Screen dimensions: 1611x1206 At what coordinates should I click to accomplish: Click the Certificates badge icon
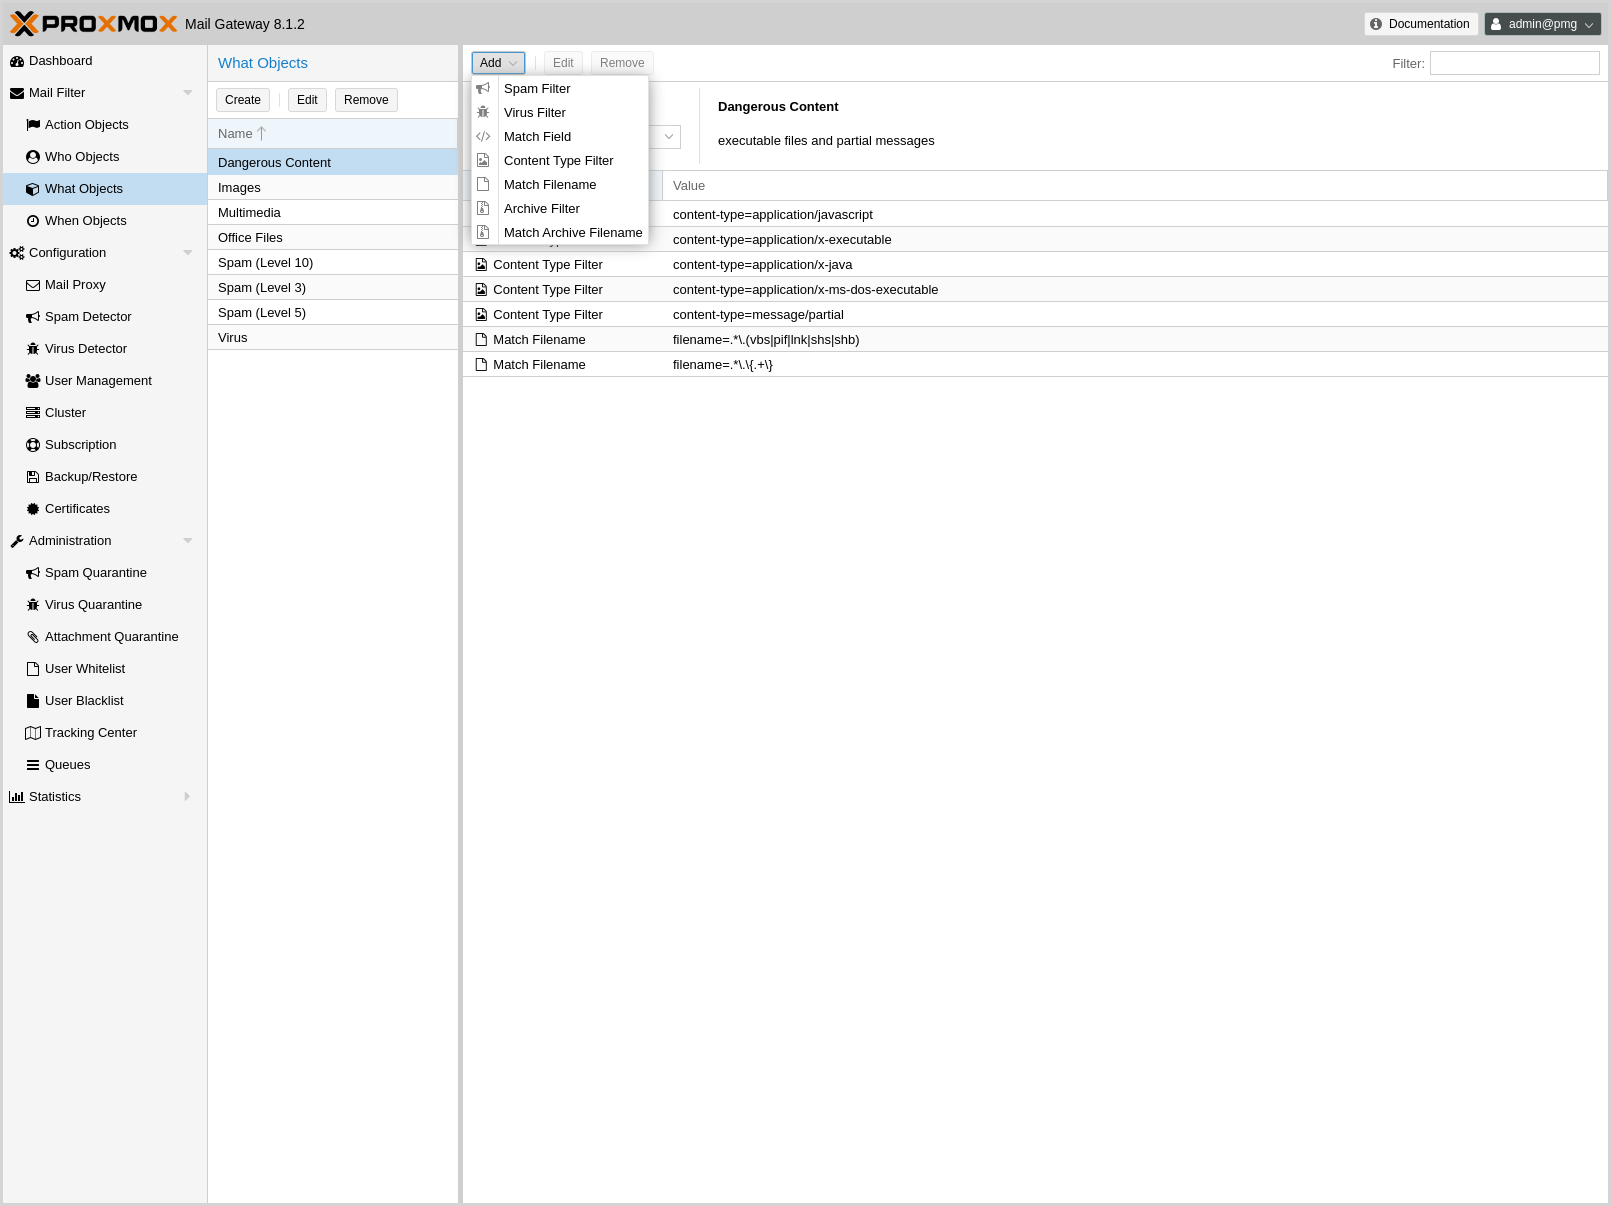coord(33,509)
